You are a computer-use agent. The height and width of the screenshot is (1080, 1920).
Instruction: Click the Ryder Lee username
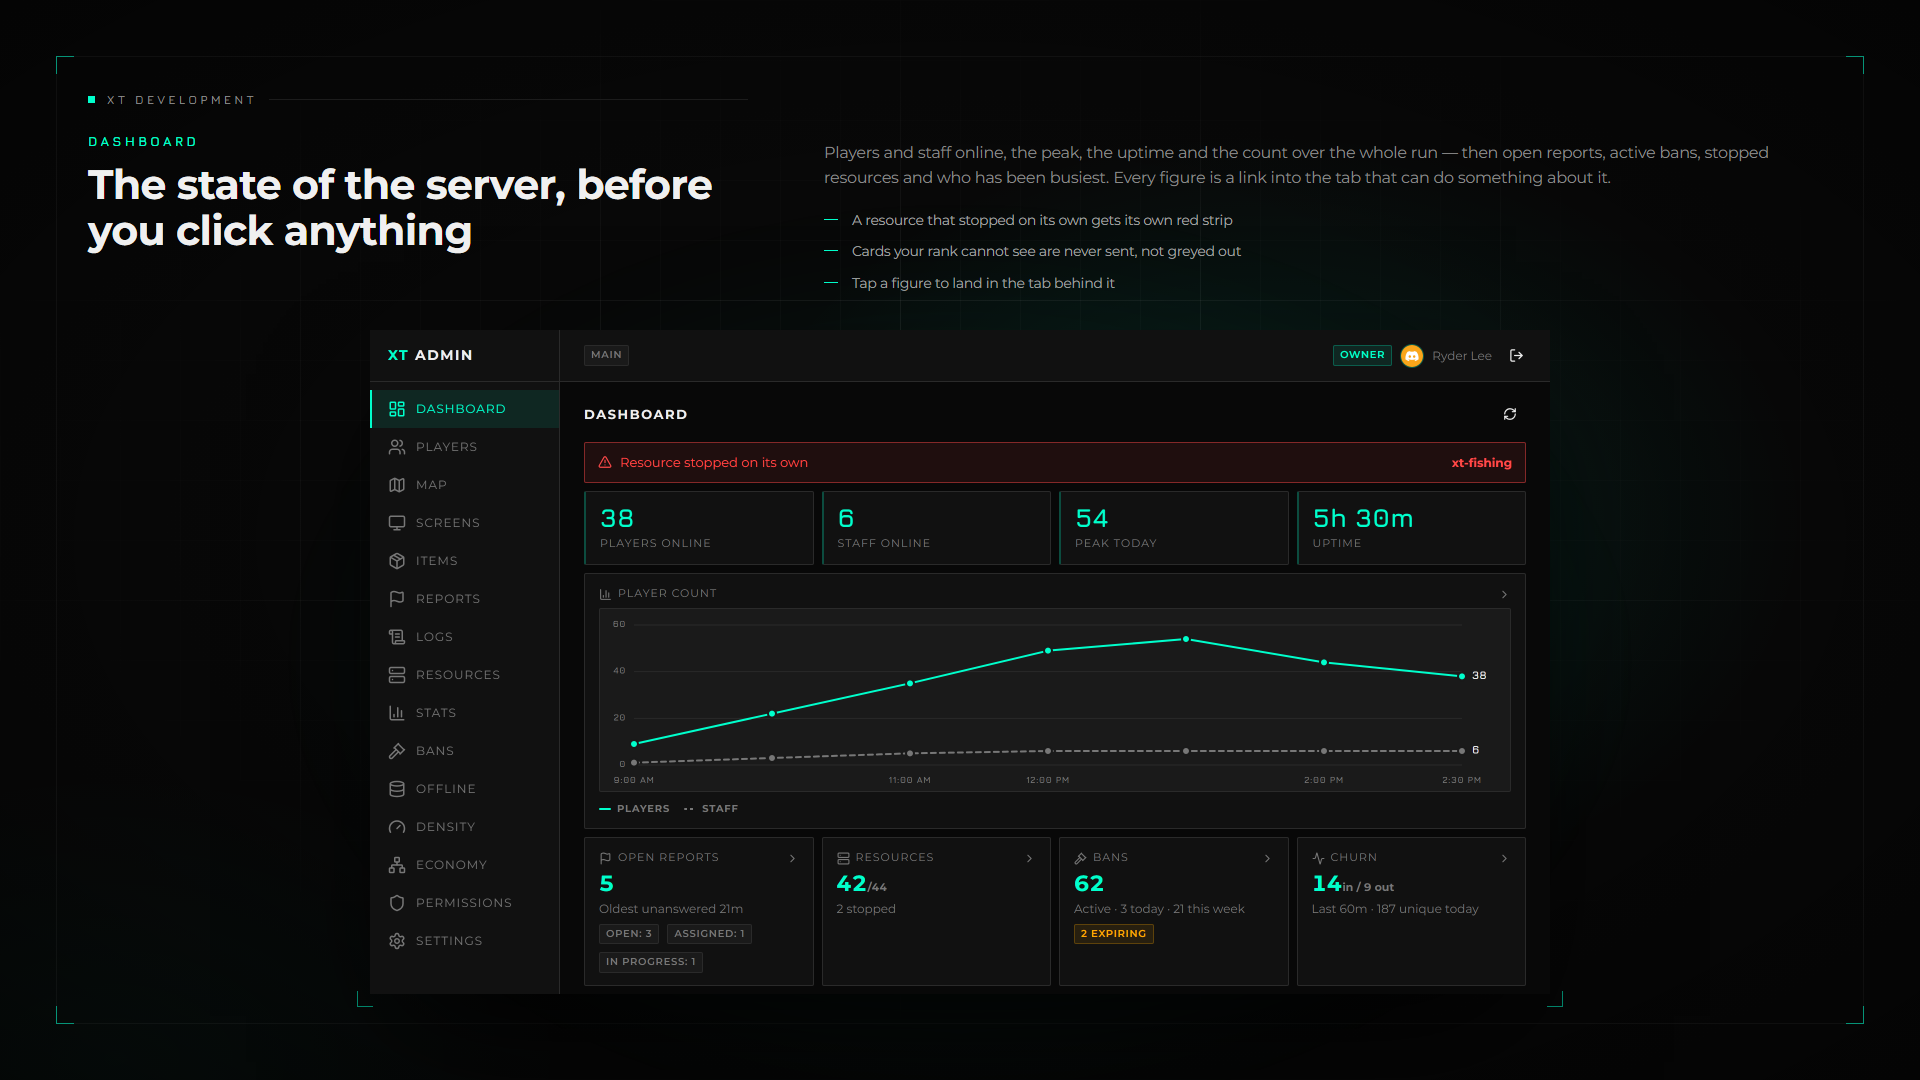(1462, 356)
